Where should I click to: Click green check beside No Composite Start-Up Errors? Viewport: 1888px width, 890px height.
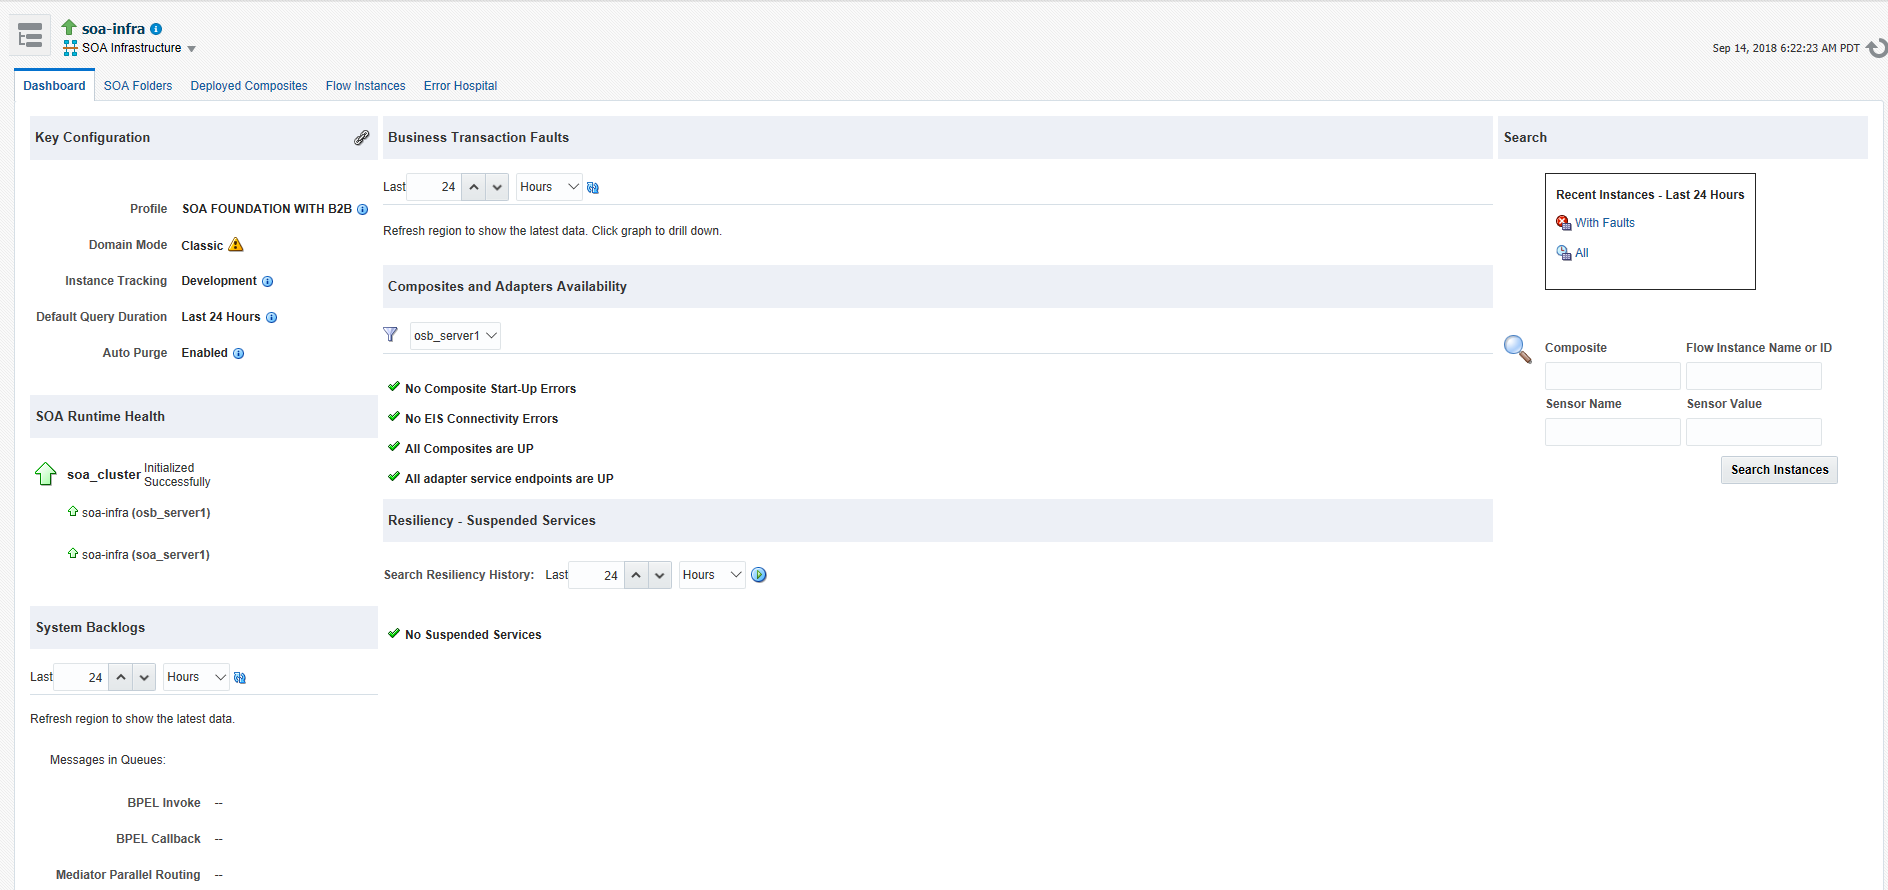[x=394, y=387]
